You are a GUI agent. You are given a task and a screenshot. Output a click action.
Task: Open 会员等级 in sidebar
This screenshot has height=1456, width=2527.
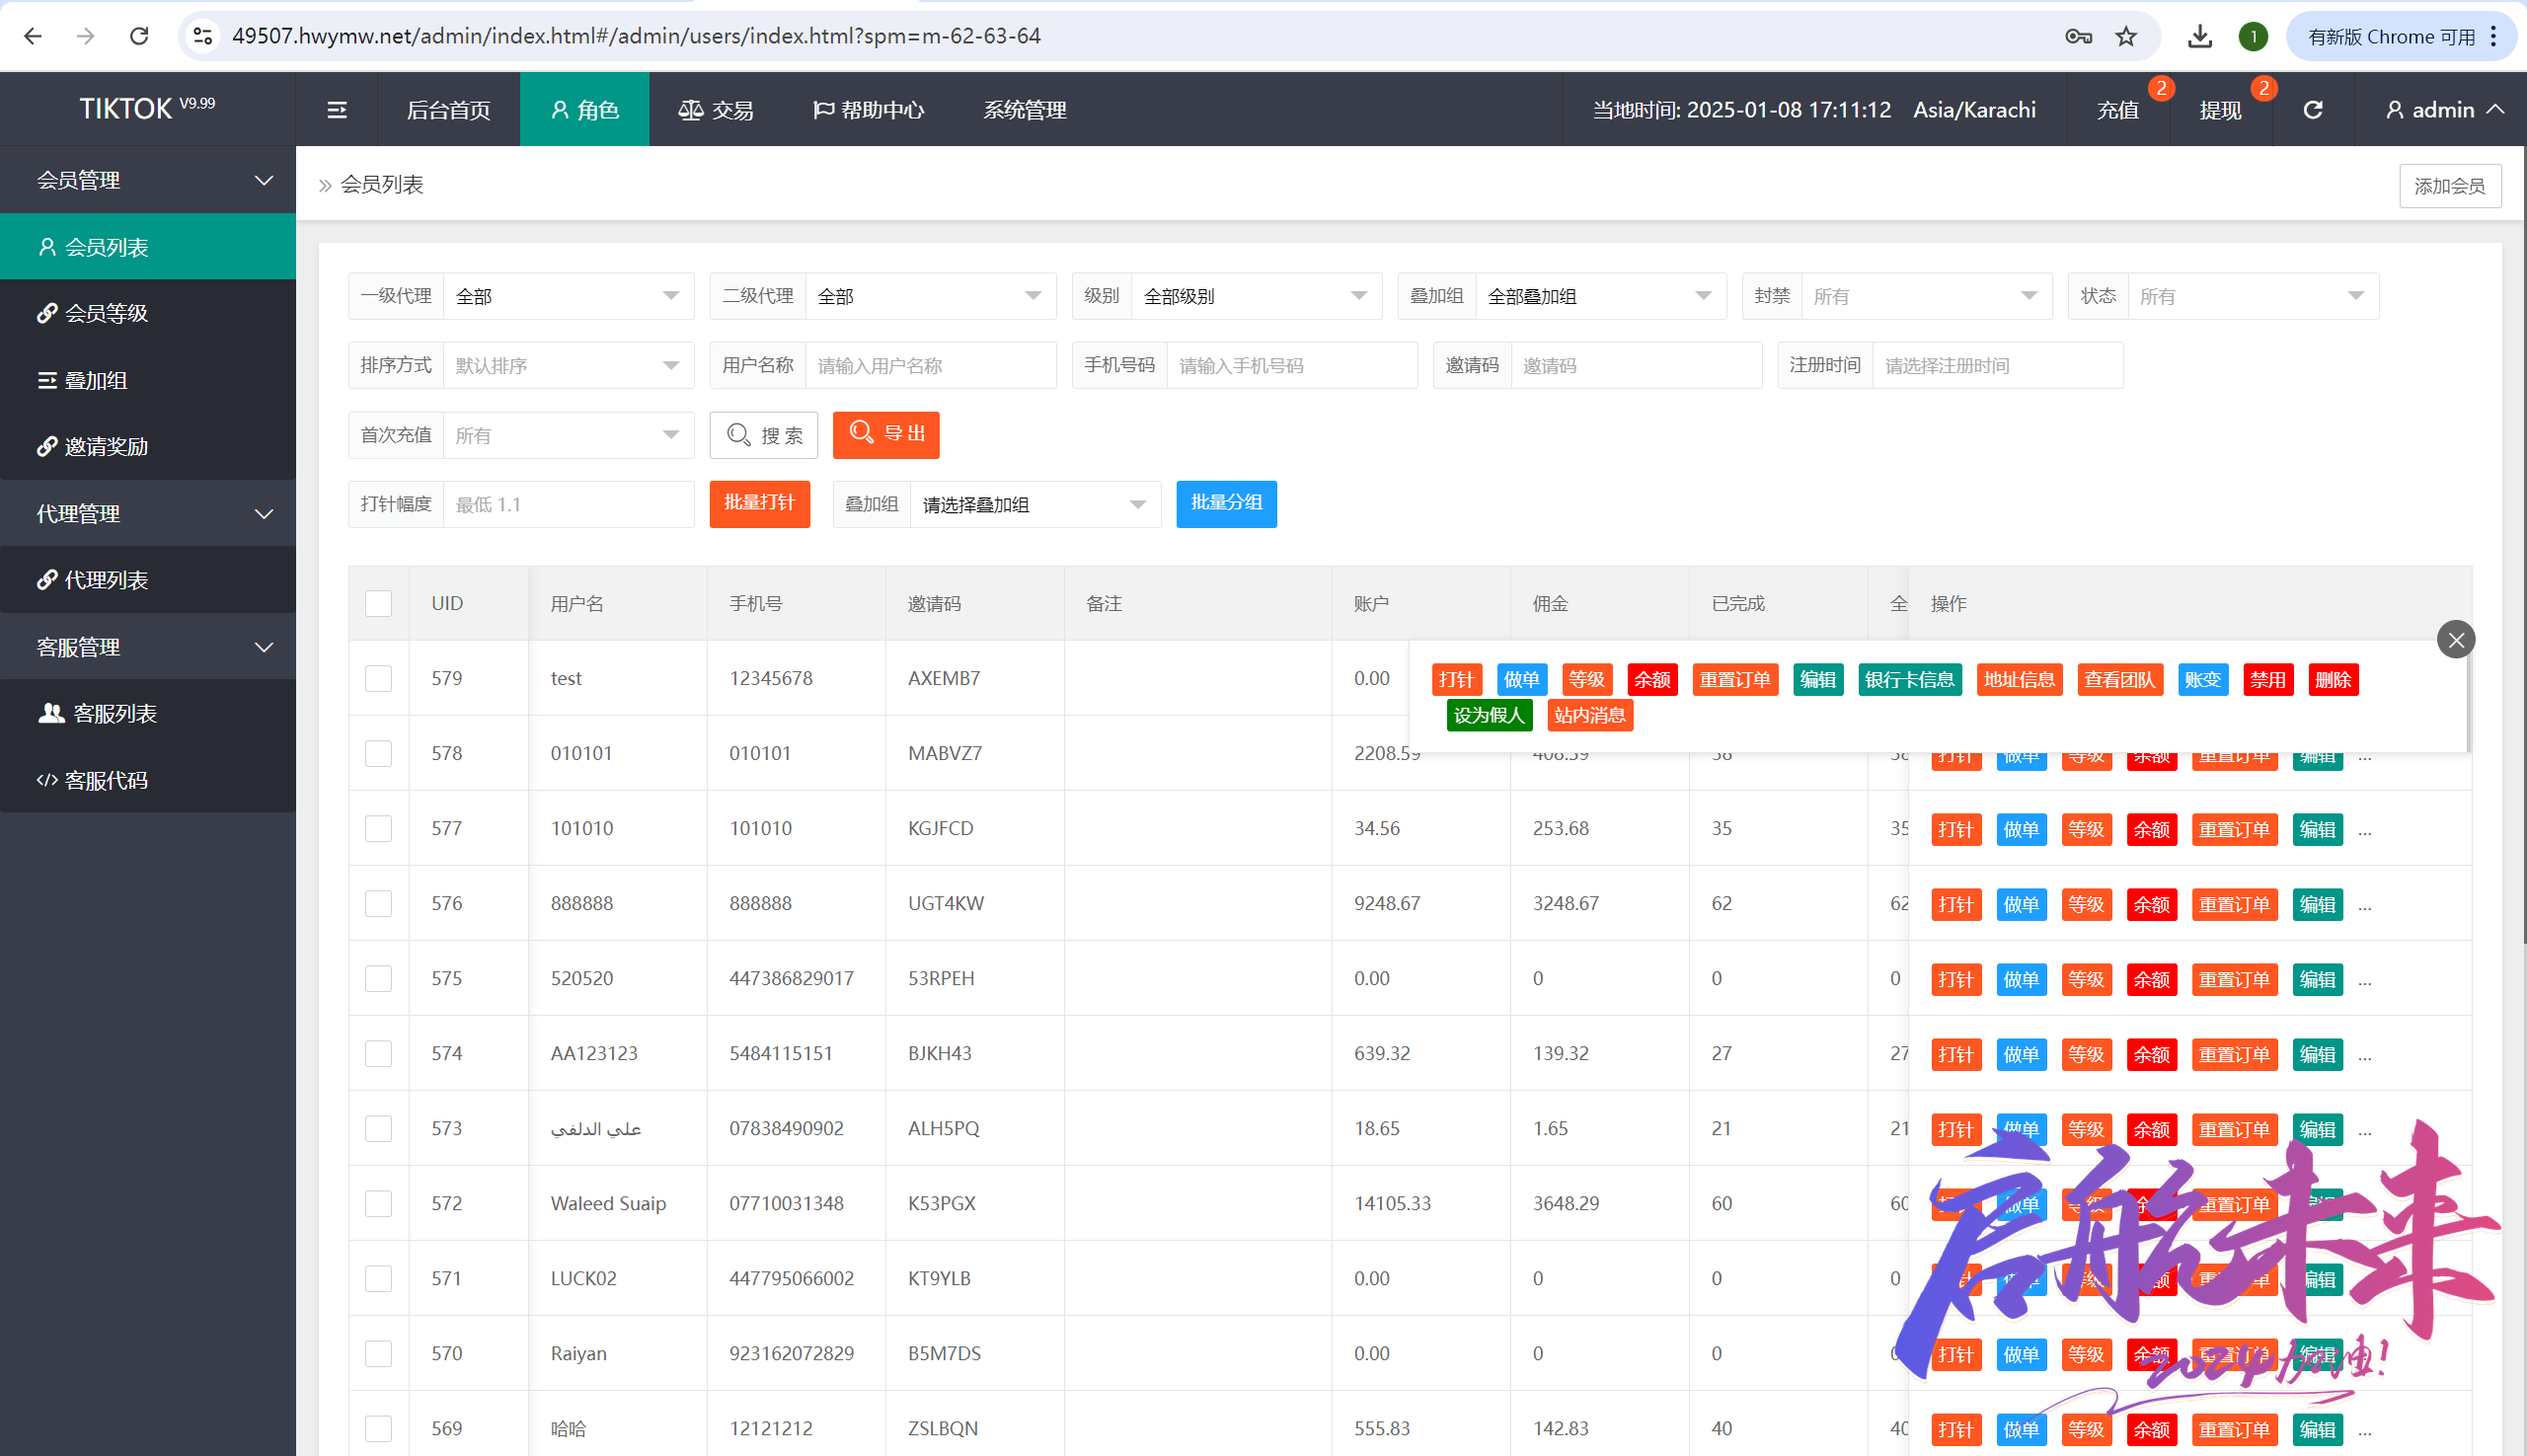[148, 313]
